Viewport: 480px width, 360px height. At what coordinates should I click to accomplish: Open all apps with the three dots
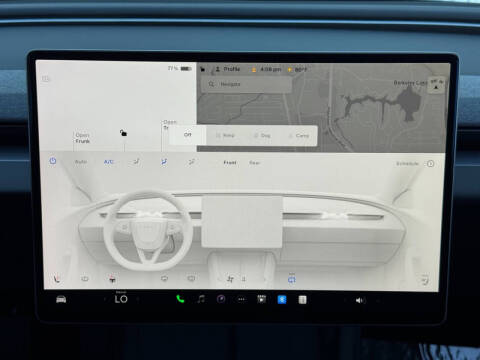pyautogui.click(x=241, y=299)
